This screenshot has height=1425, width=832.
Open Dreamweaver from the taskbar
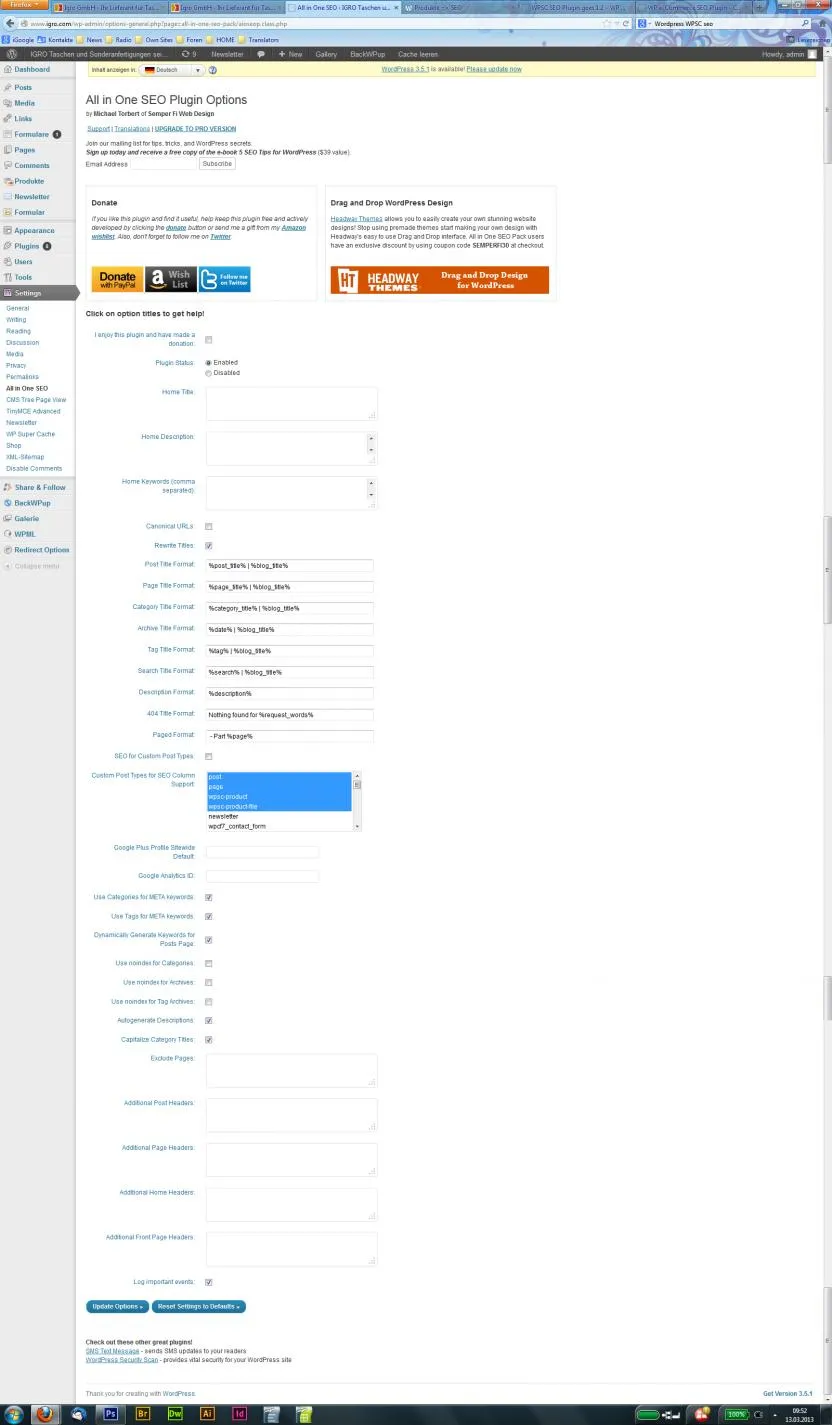[175, 1414]
